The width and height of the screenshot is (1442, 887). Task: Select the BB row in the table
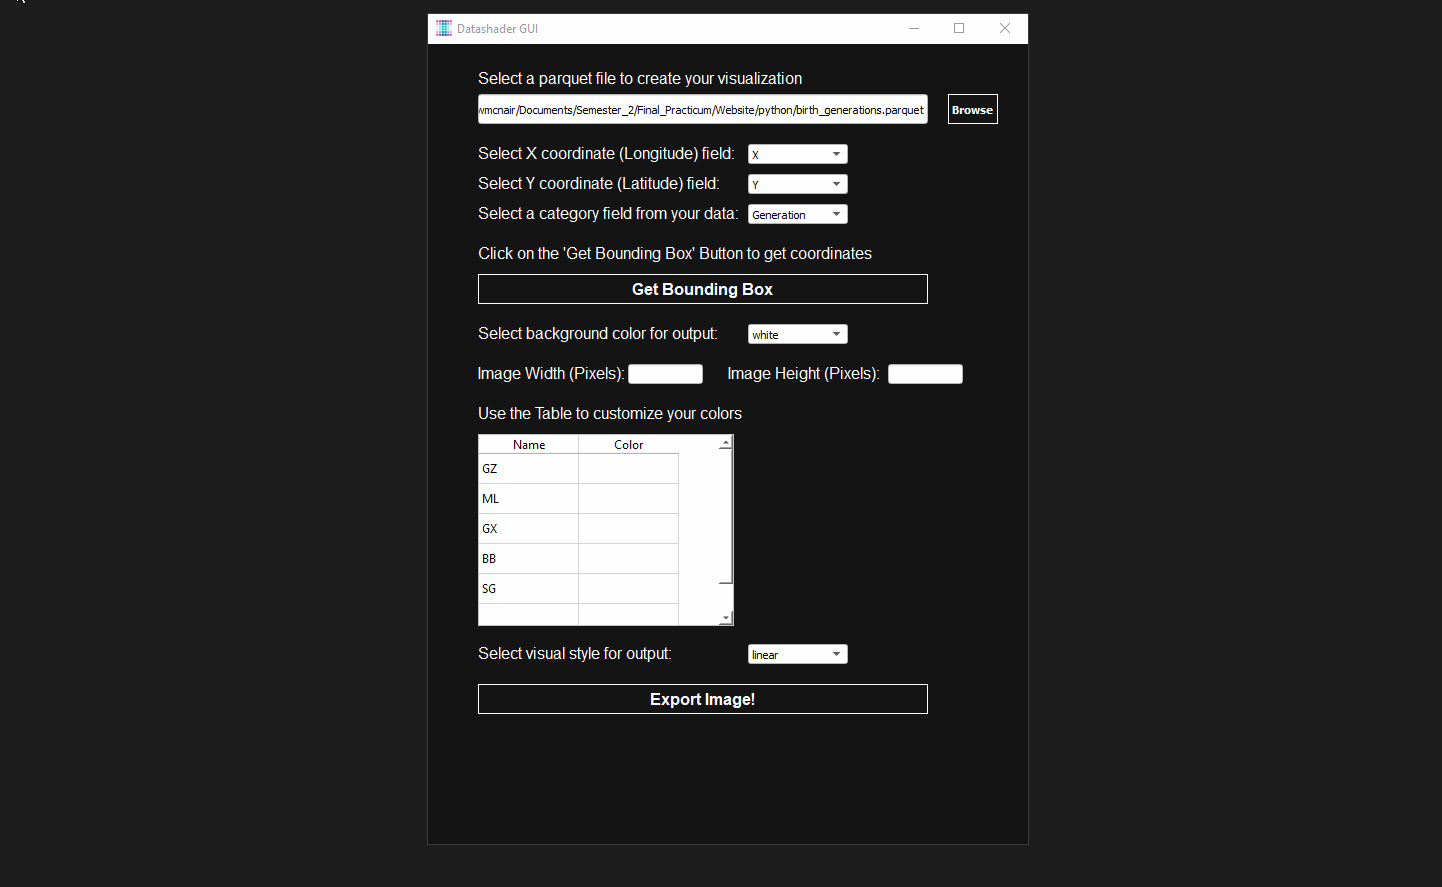[528, 559]
